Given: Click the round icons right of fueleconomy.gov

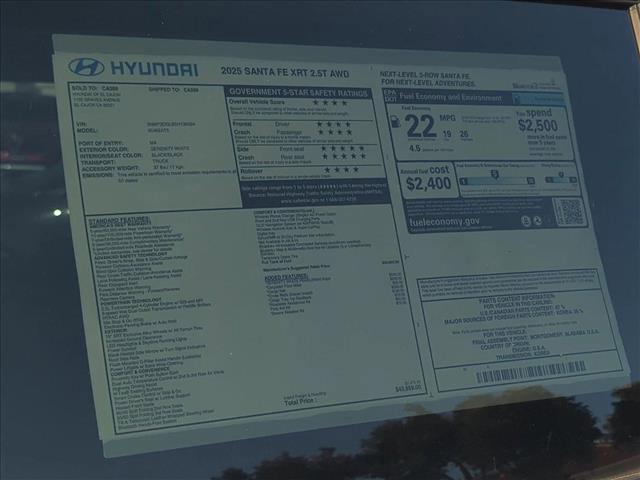Looking at the screenshot, I should coord(531,221).
